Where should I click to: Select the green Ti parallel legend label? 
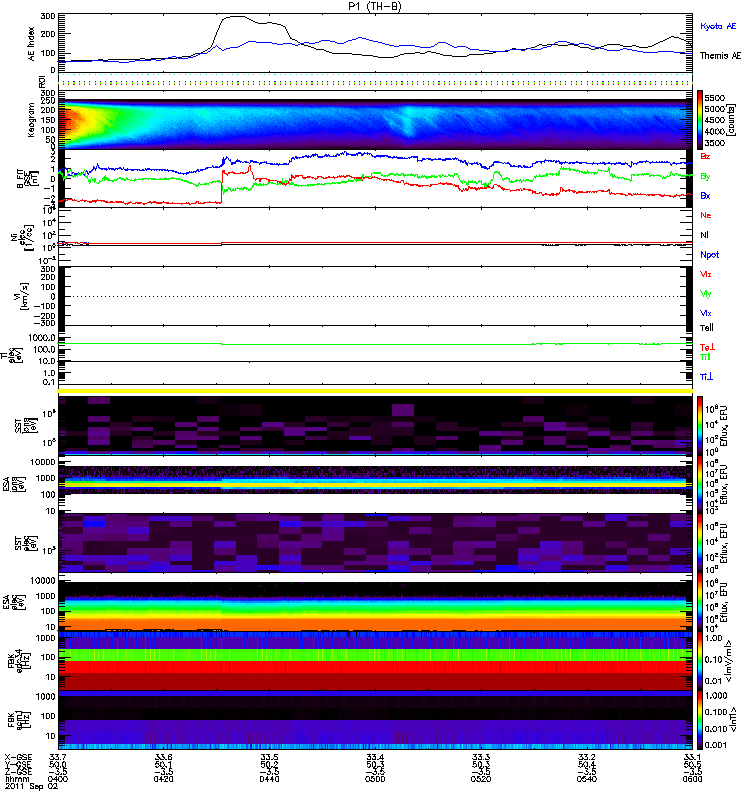pos(705,357)
